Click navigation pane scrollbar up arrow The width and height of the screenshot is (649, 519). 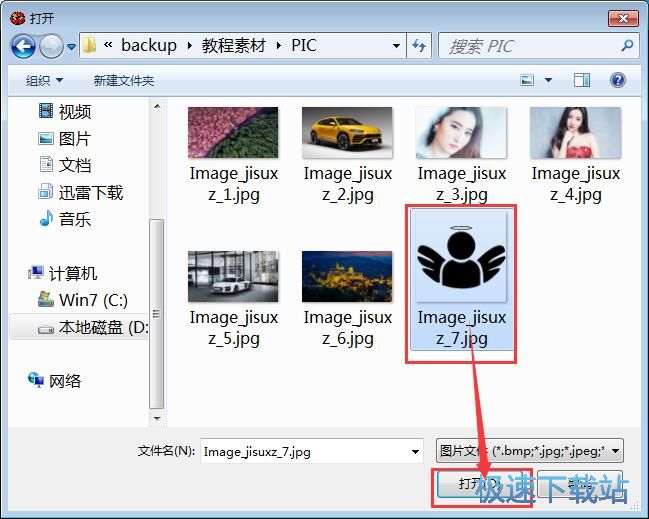(157, 106)
